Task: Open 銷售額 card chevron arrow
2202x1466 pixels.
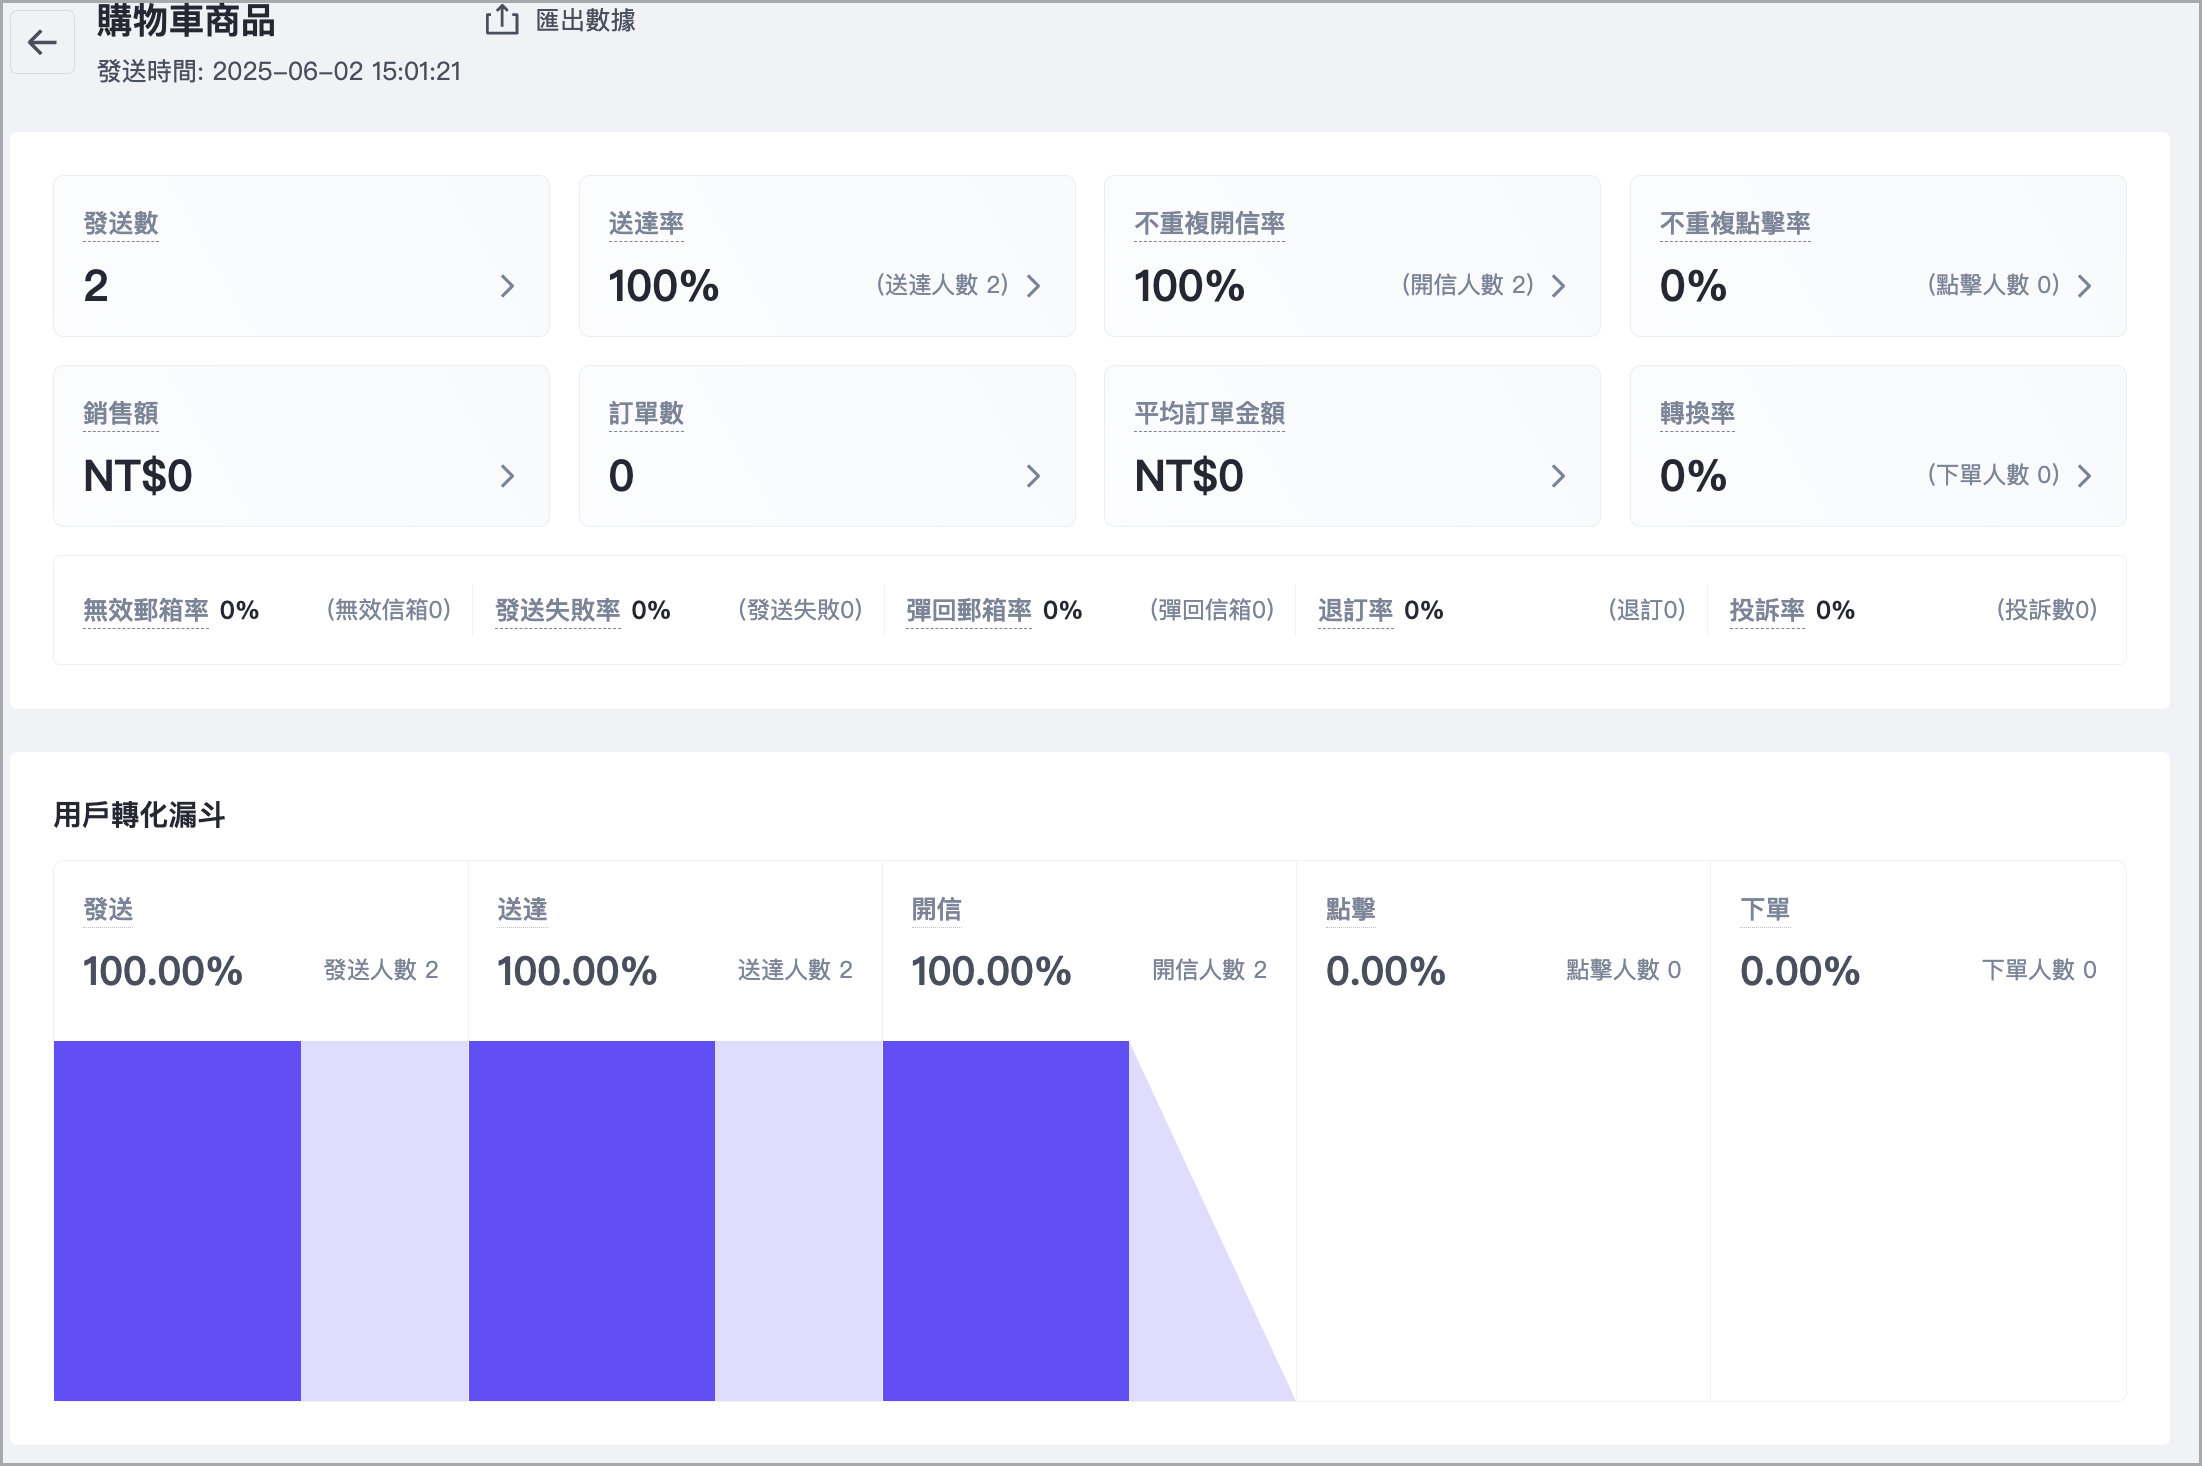Action: [507, 476]
